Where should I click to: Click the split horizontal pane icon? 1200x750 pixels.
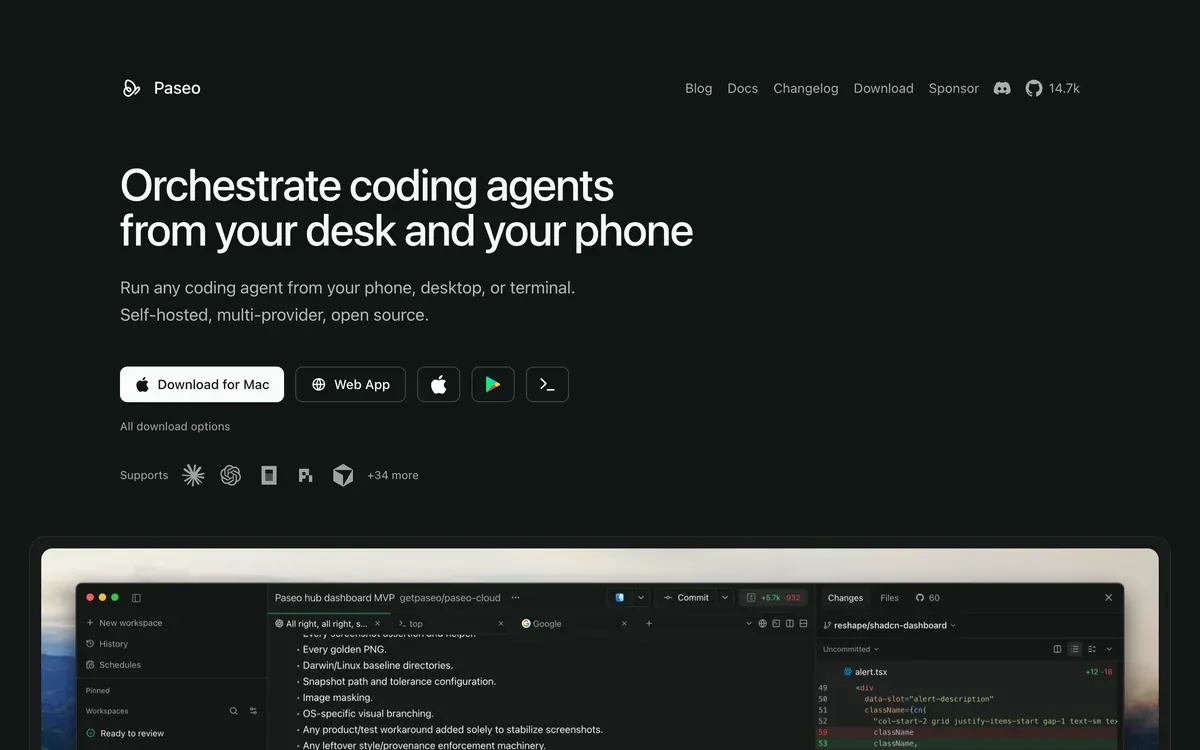[804, 623]
